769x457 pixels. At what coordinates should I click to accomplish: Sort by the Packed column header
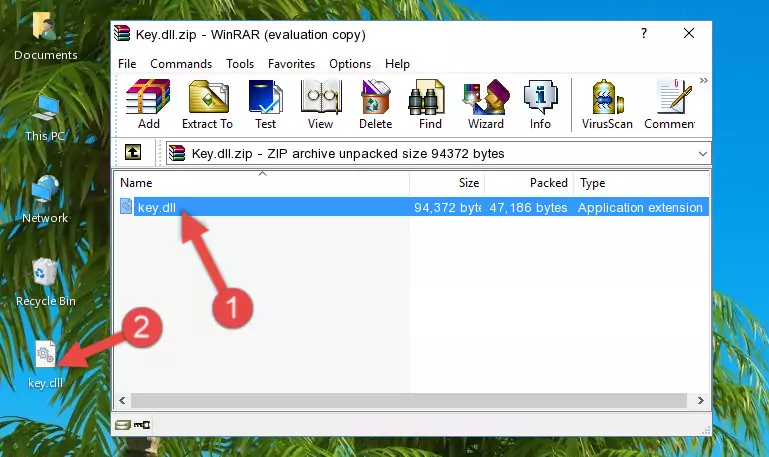[529, 183]
